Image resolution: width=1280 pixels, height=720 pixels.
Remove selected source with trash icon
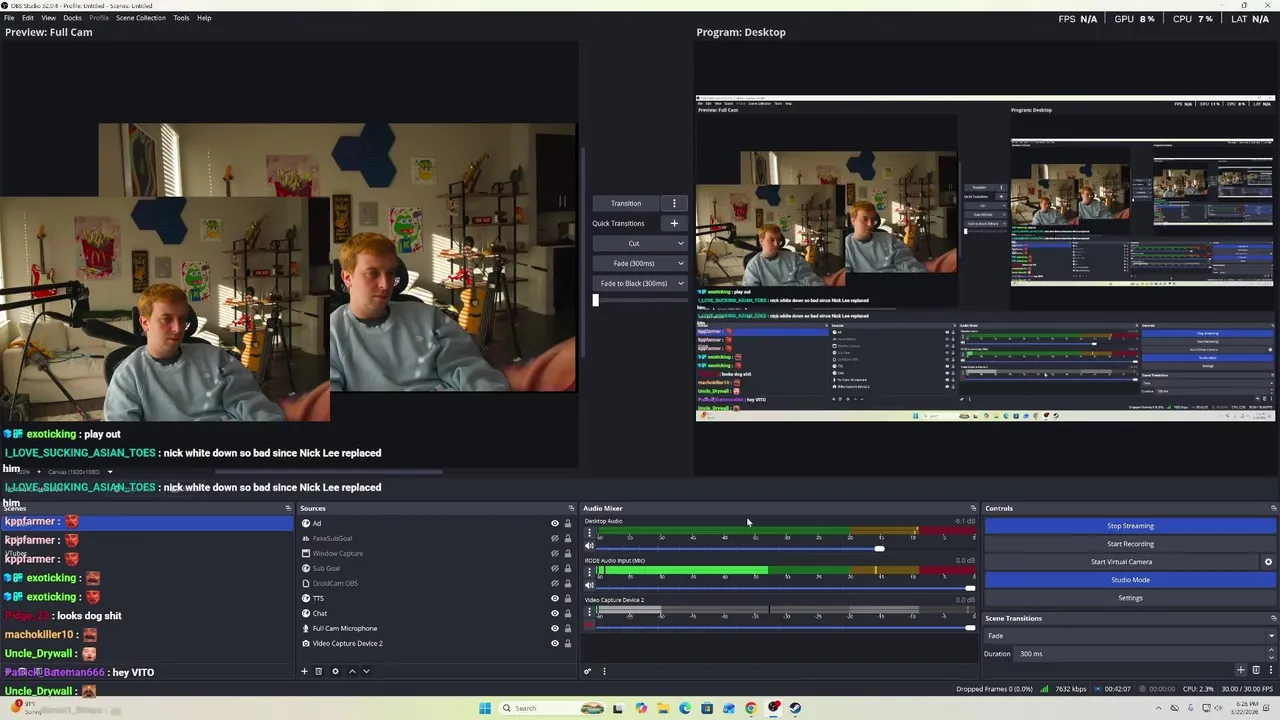click(319, 671)
